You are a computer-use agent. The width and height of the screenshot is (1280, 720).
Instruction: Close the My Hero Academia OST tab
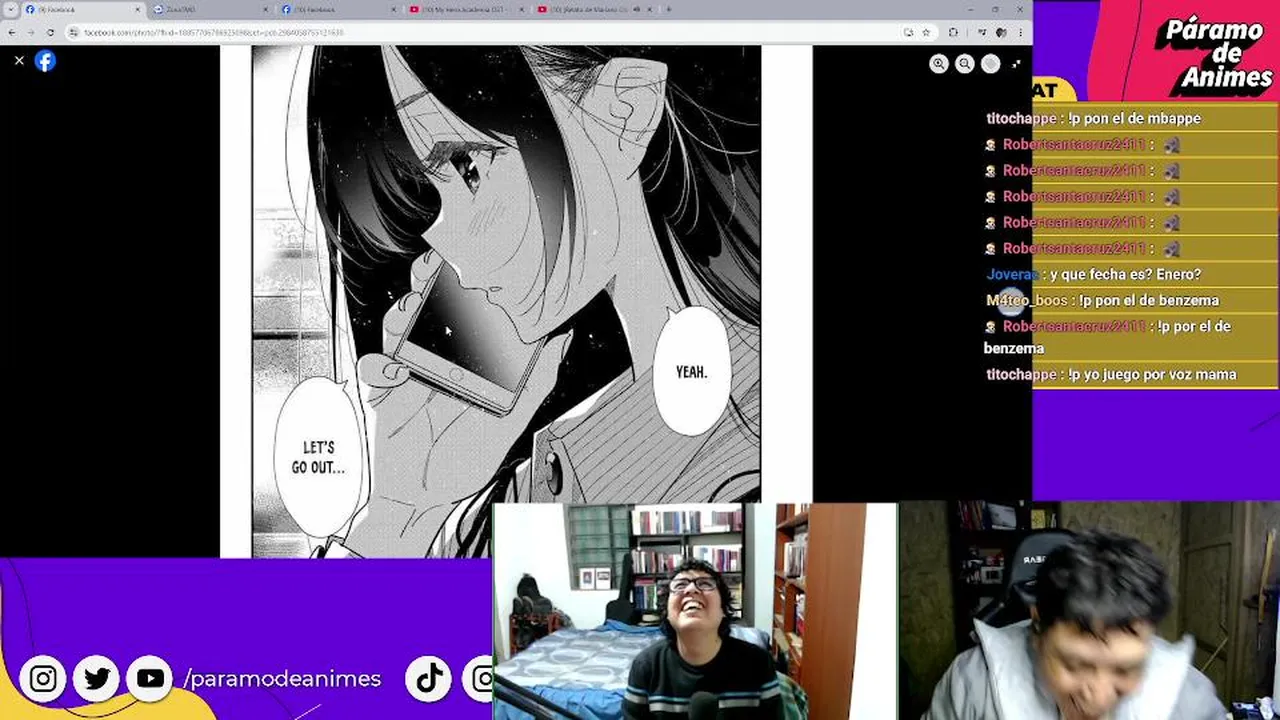pyautogui.click(x=520, y=9)
